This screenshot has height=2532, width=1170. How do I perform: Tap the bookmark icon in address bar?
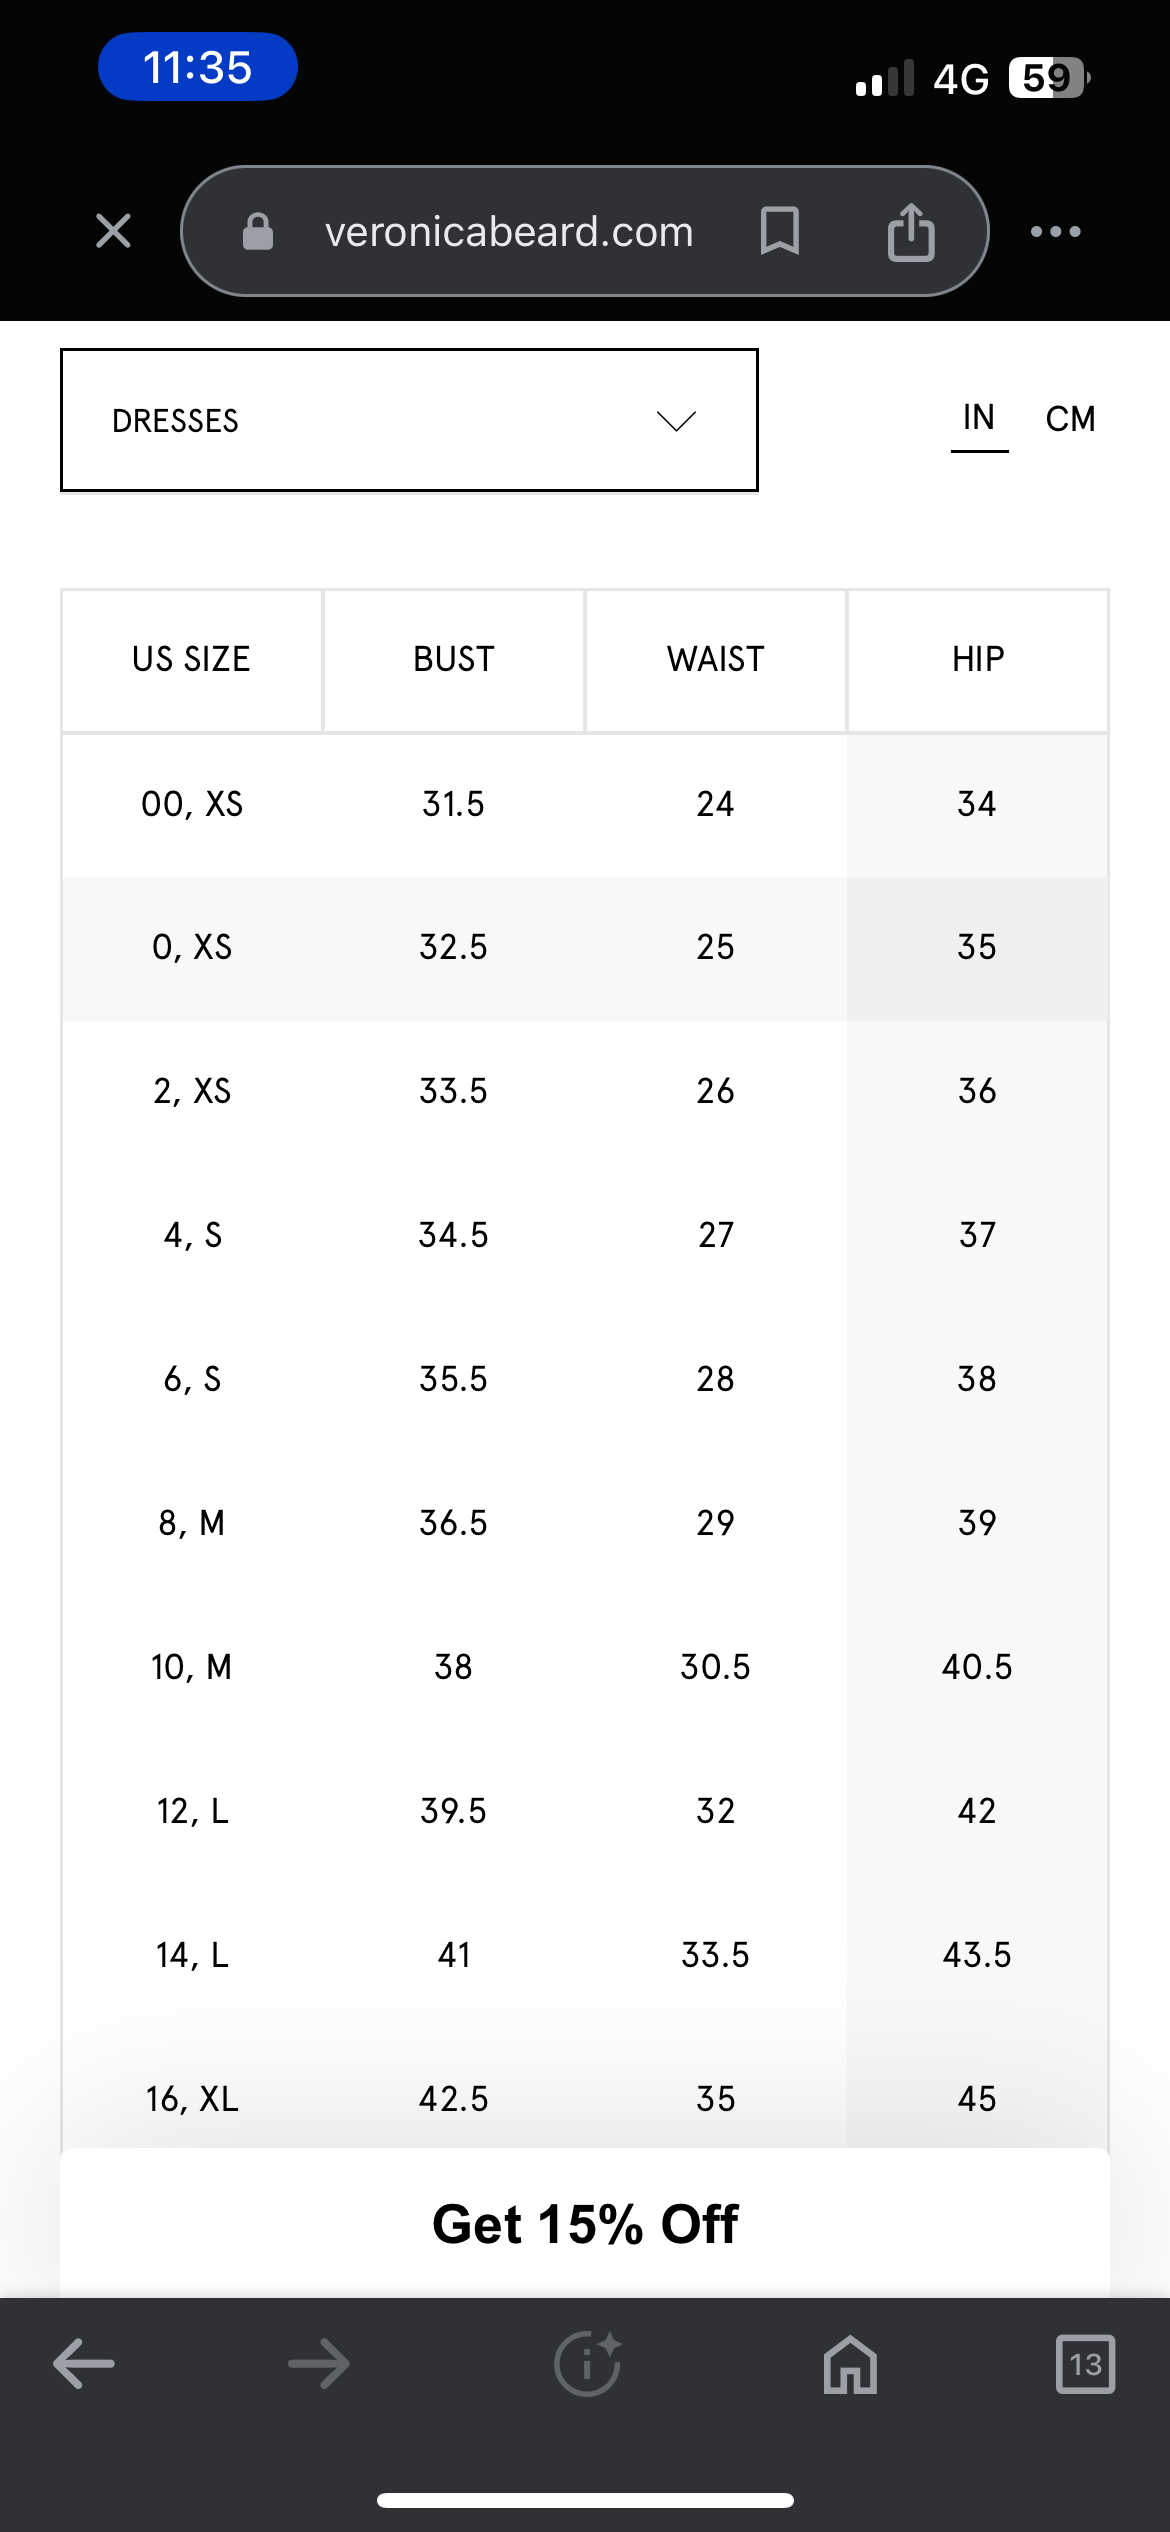pos(779,231)
